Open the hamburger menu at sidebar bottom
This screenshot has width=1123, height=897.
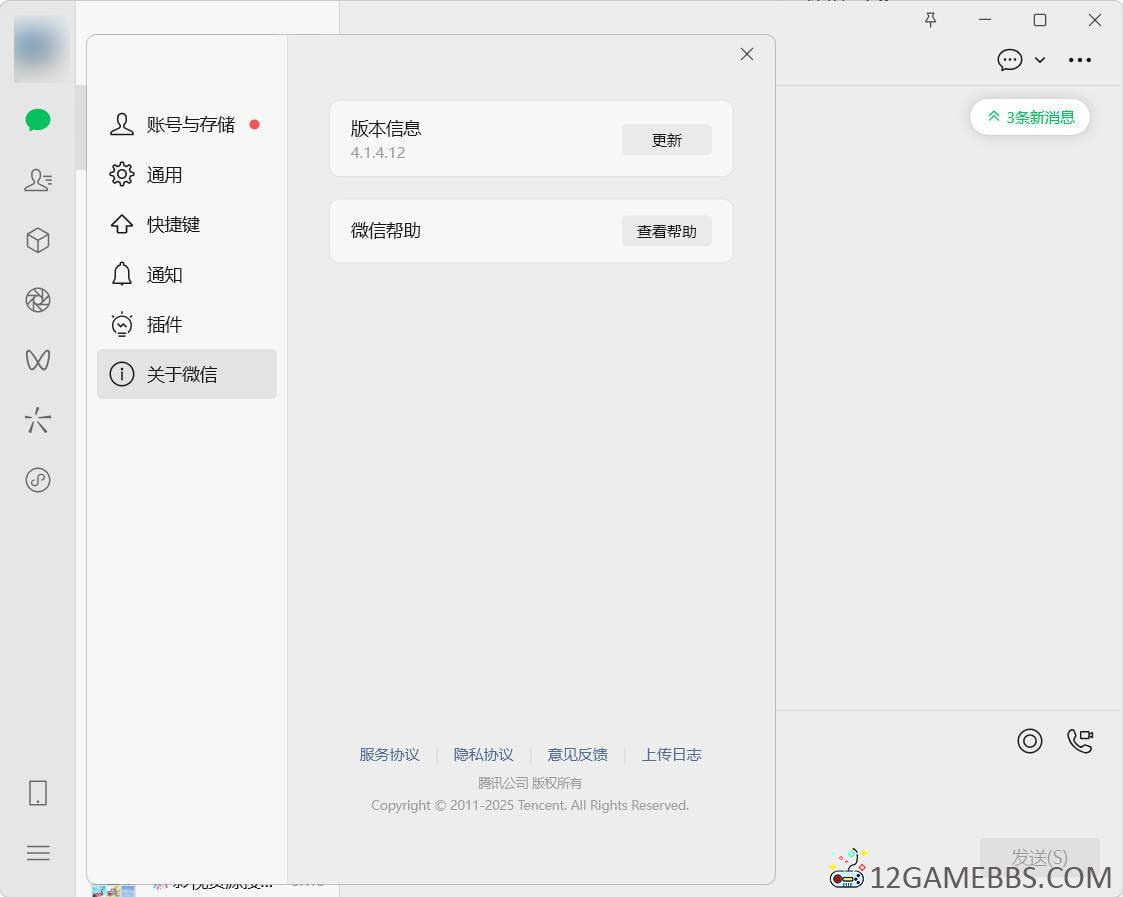point(38,853)
